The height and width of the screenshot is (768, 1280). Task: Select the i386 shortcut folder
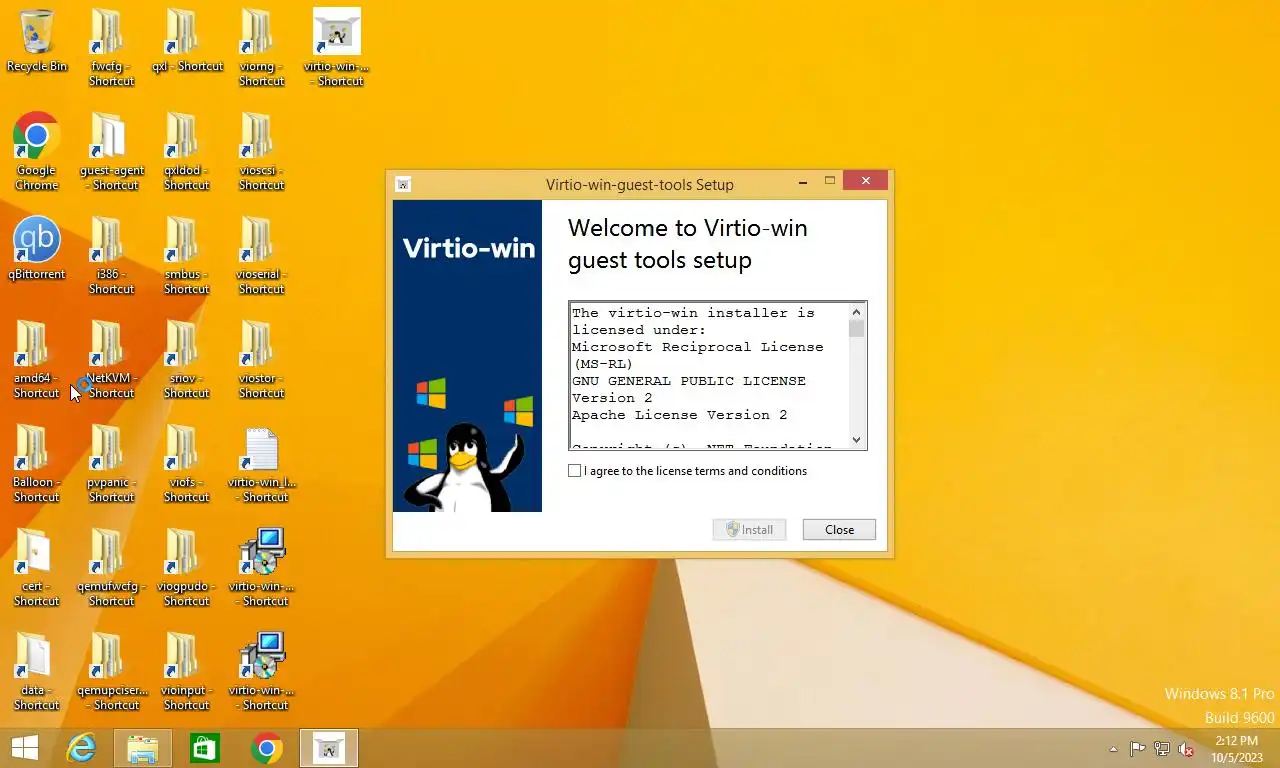(111, 256)
